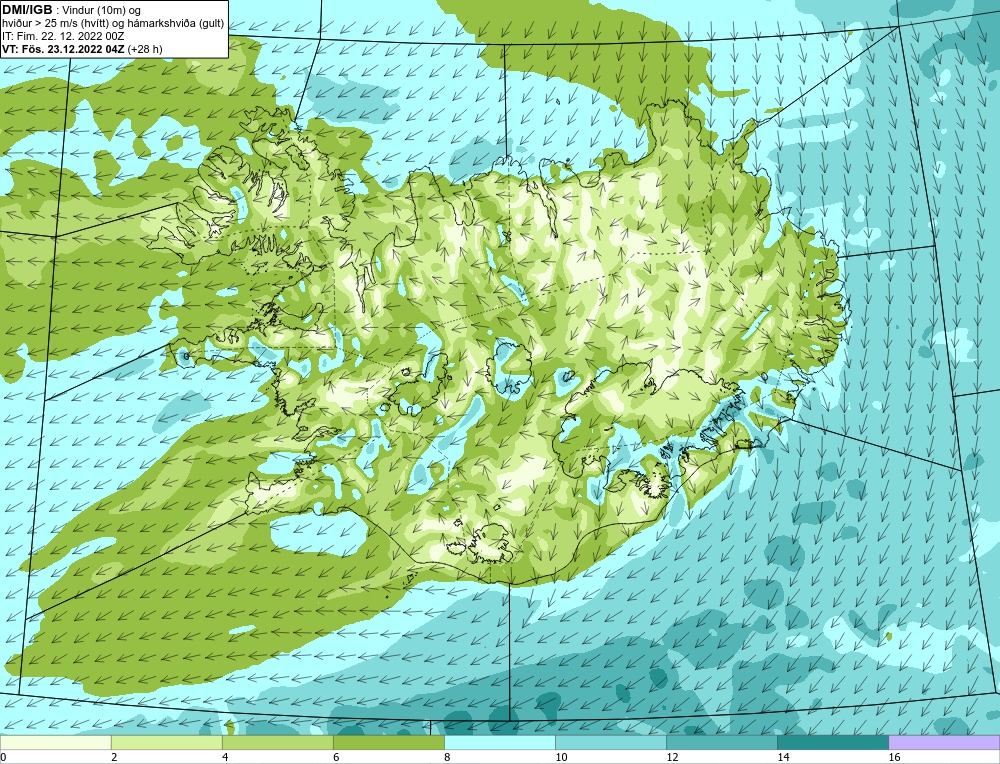
Task: Click the 8–10 m/s light cyan legend swatch
Action: [499, 743]
